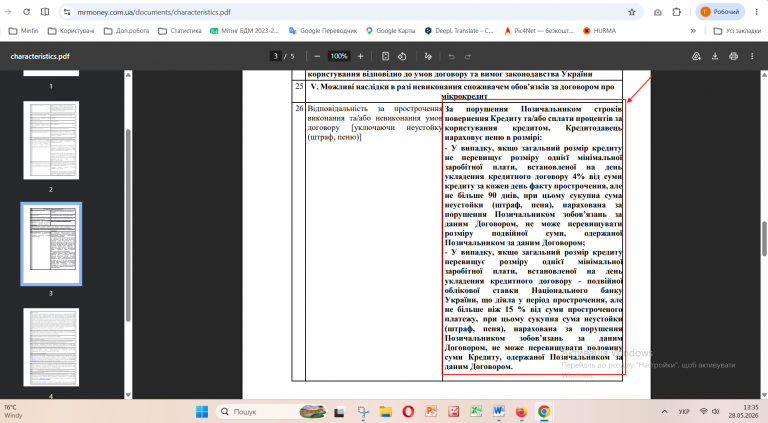Click the Chrome taskbar icon

coord(544,412)
